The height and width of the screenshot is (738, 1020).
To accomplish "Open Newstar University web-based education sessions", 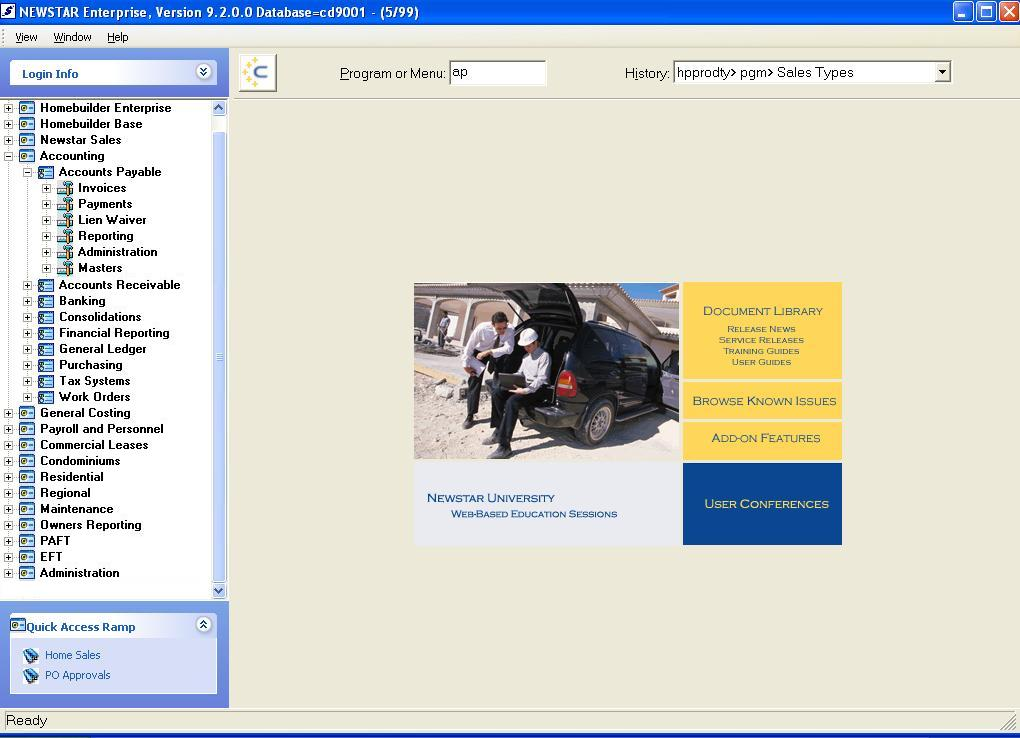I will (x=548, y=503).
